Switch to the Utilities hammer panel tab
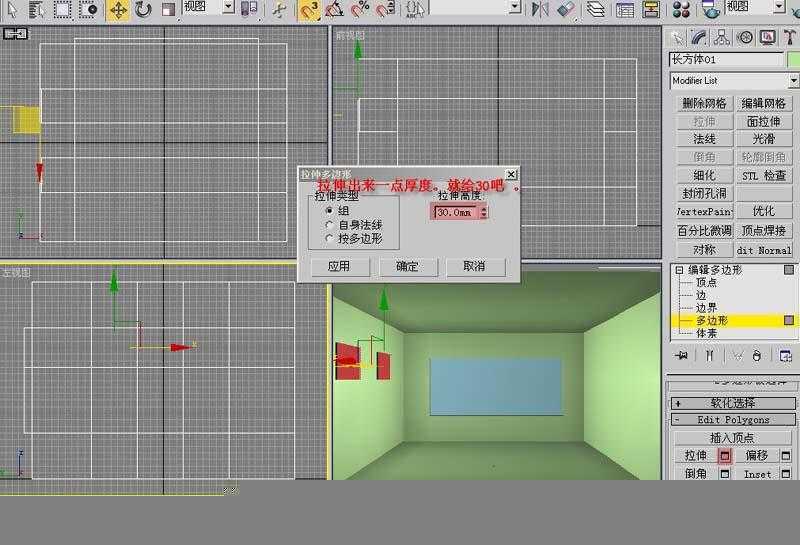Image resolution: width=800 pixels, height=545 pixels. [790, 38]
